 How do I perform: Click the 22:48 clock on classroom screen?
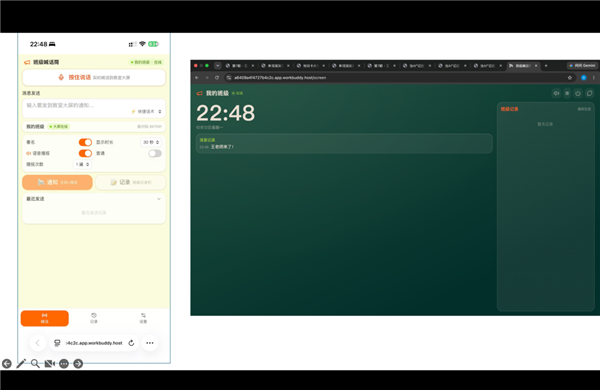226,113
